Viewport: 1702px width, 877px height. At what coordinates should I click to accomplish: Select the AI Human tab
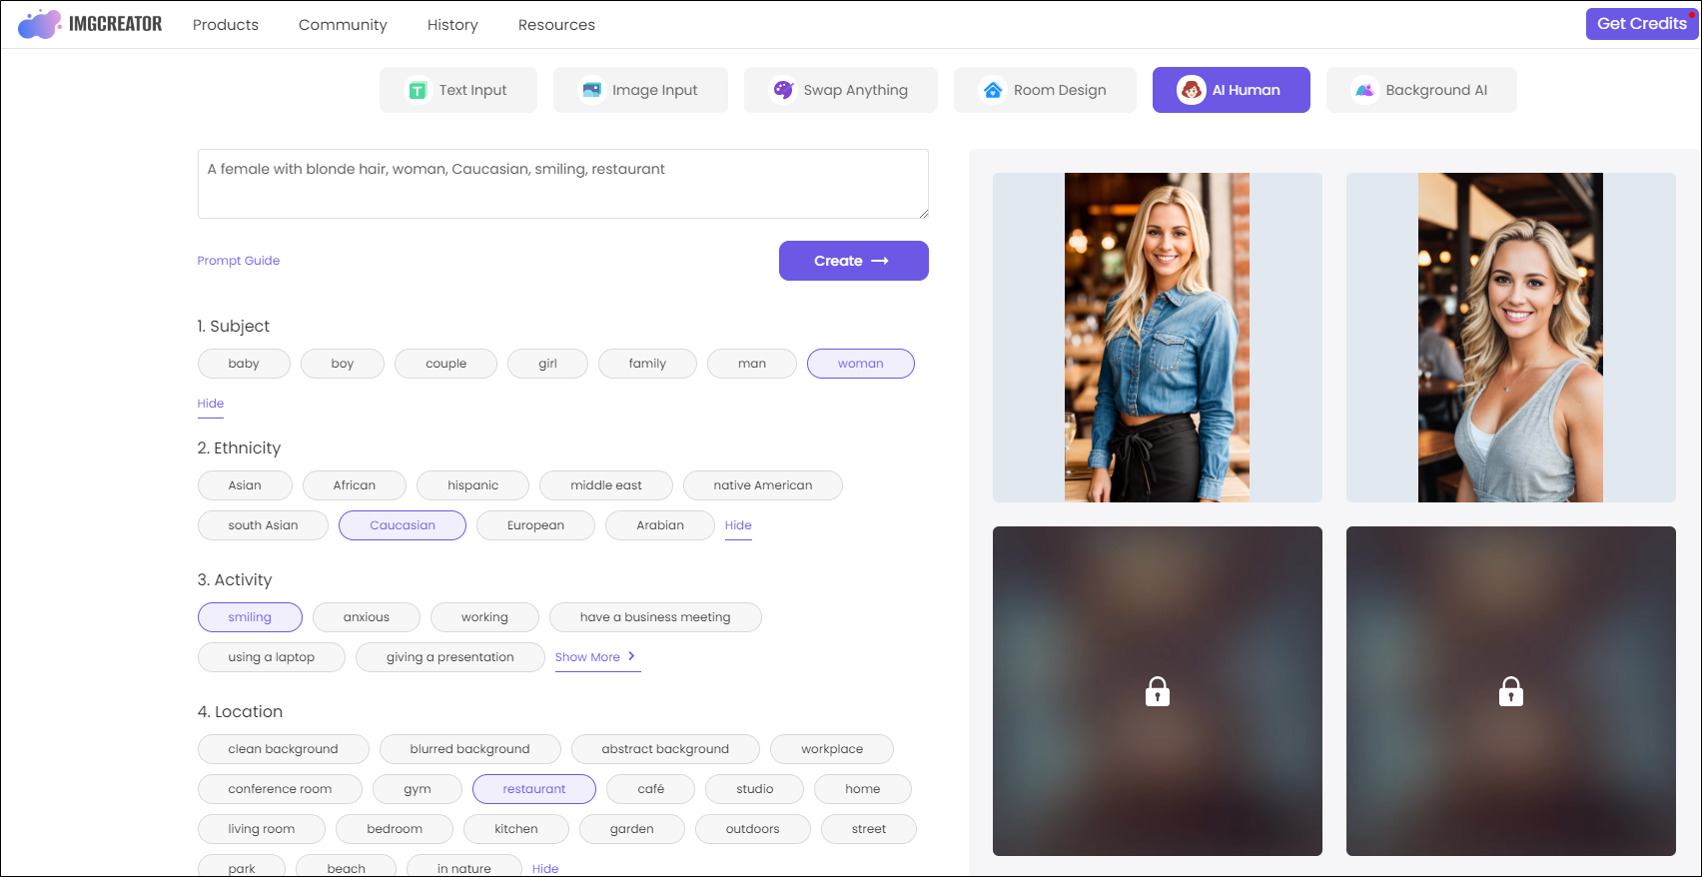coord(1231,90)
